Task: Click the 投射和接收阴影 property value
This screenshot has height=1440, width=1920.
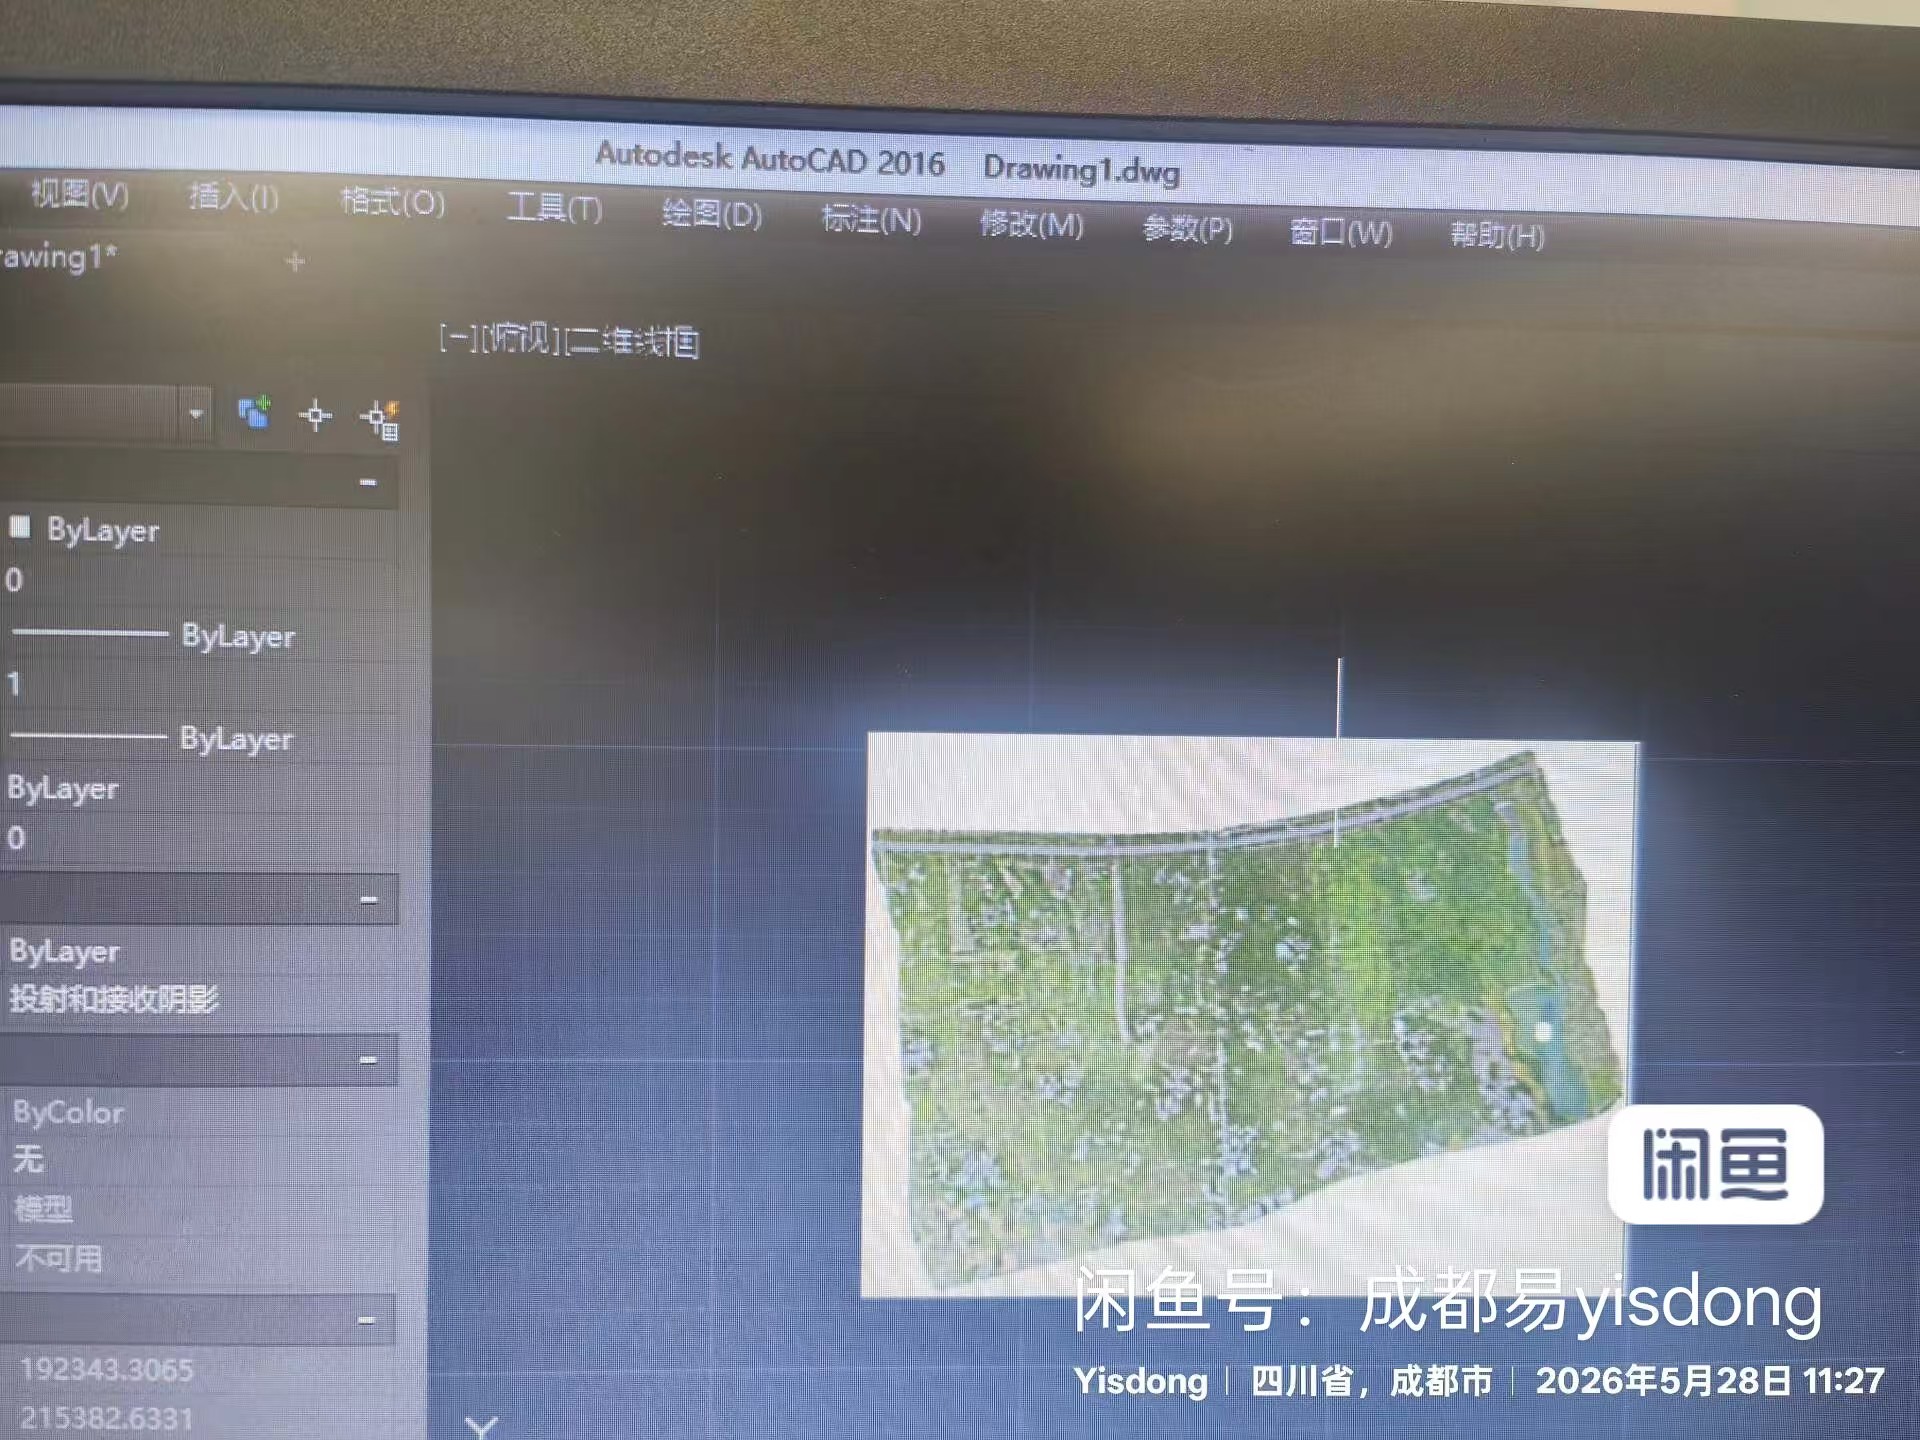Action: pyautogui.click(x=114, y=998)
